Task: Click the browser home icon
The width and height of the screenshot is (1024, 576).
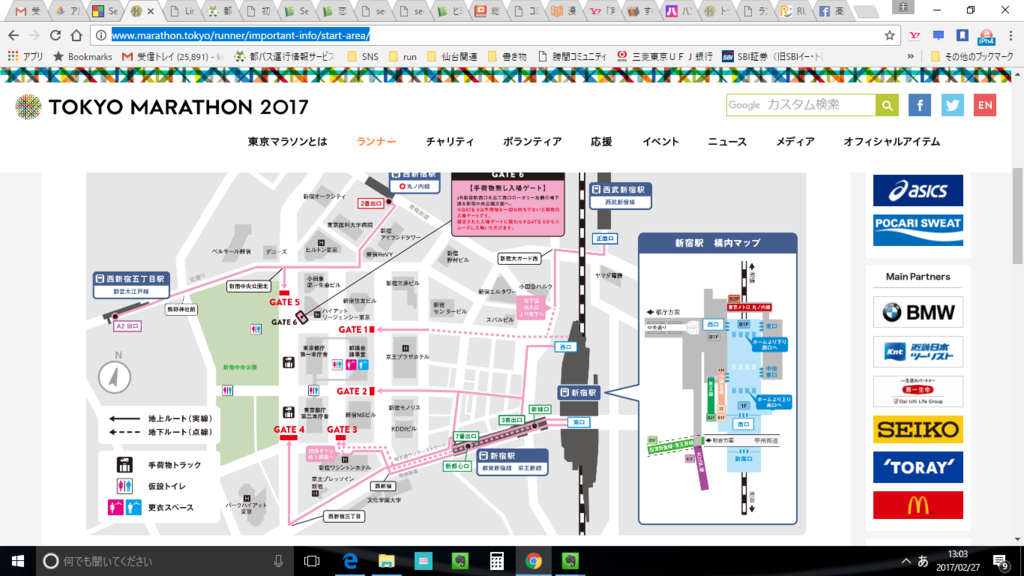Action: [x=76, y=35]
